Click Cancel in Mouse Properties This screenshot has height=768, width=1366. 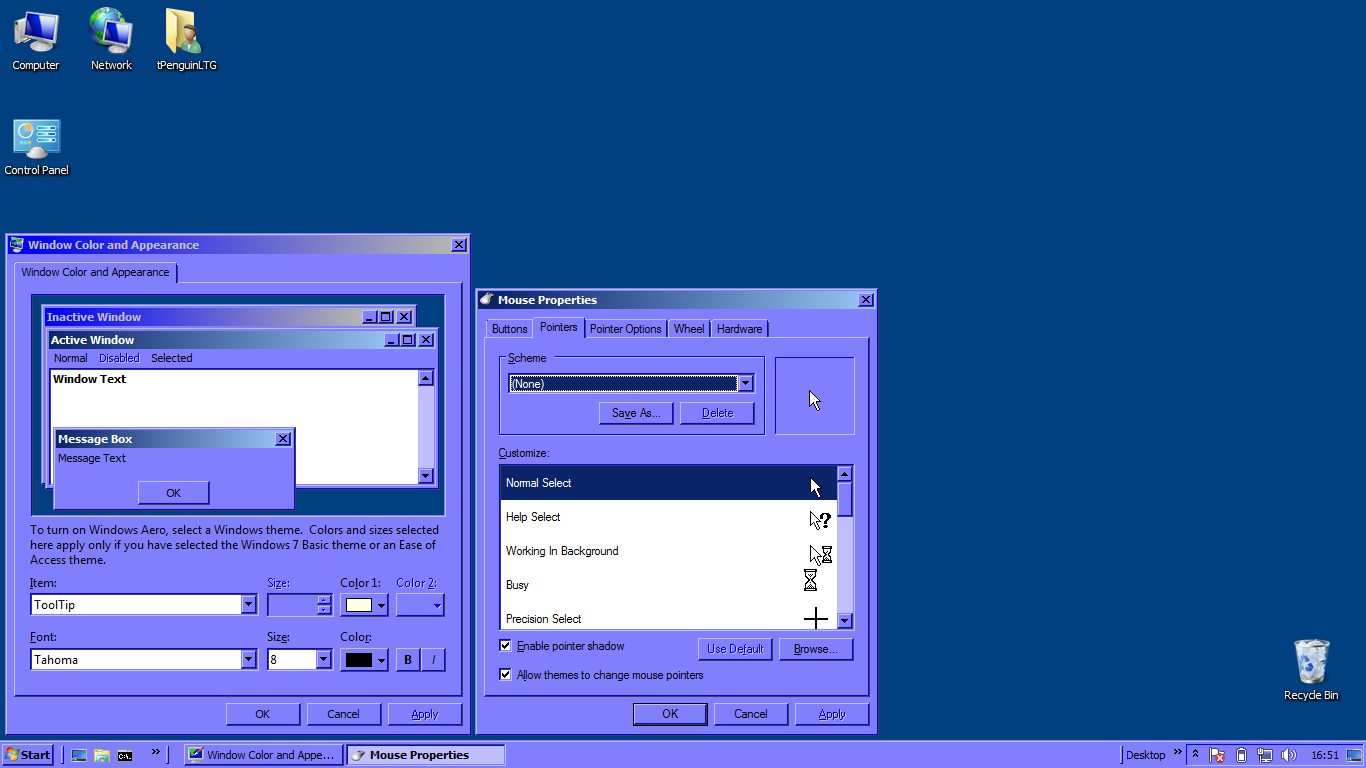click(751, 714)
